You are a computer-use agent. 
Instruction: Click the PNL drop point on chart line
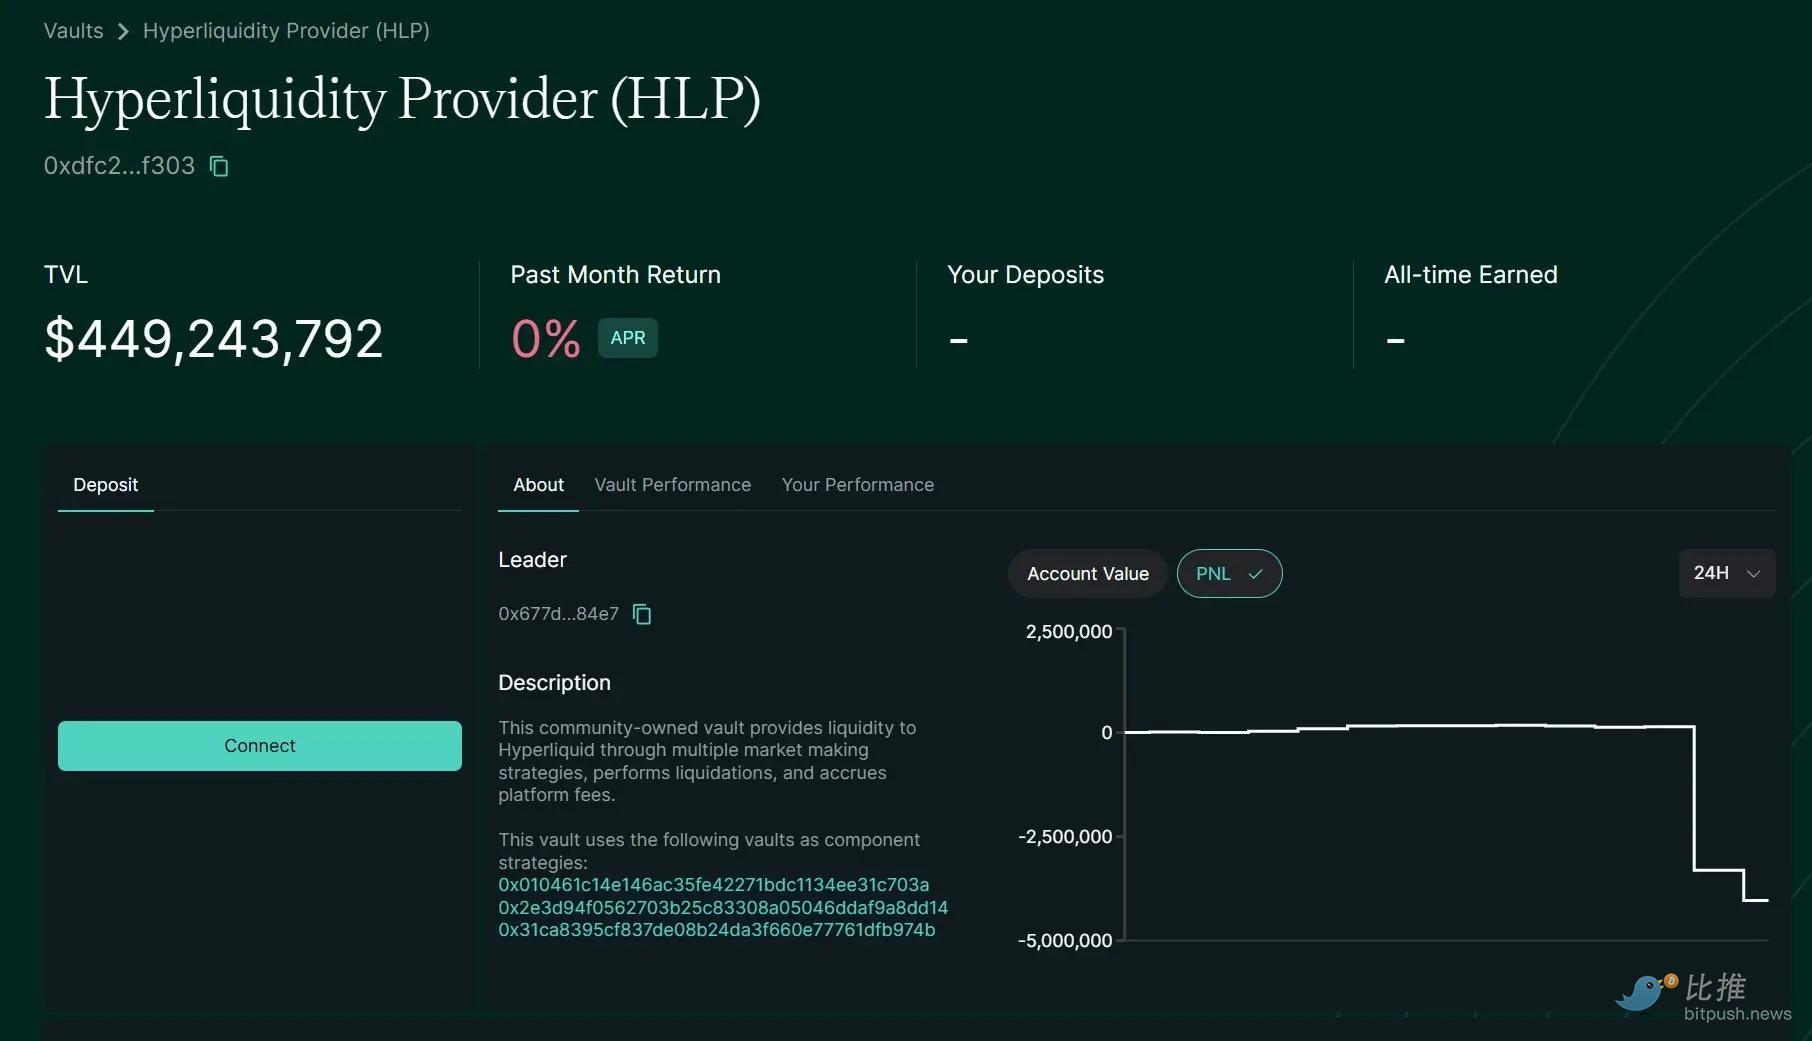tap(1694, 800)
